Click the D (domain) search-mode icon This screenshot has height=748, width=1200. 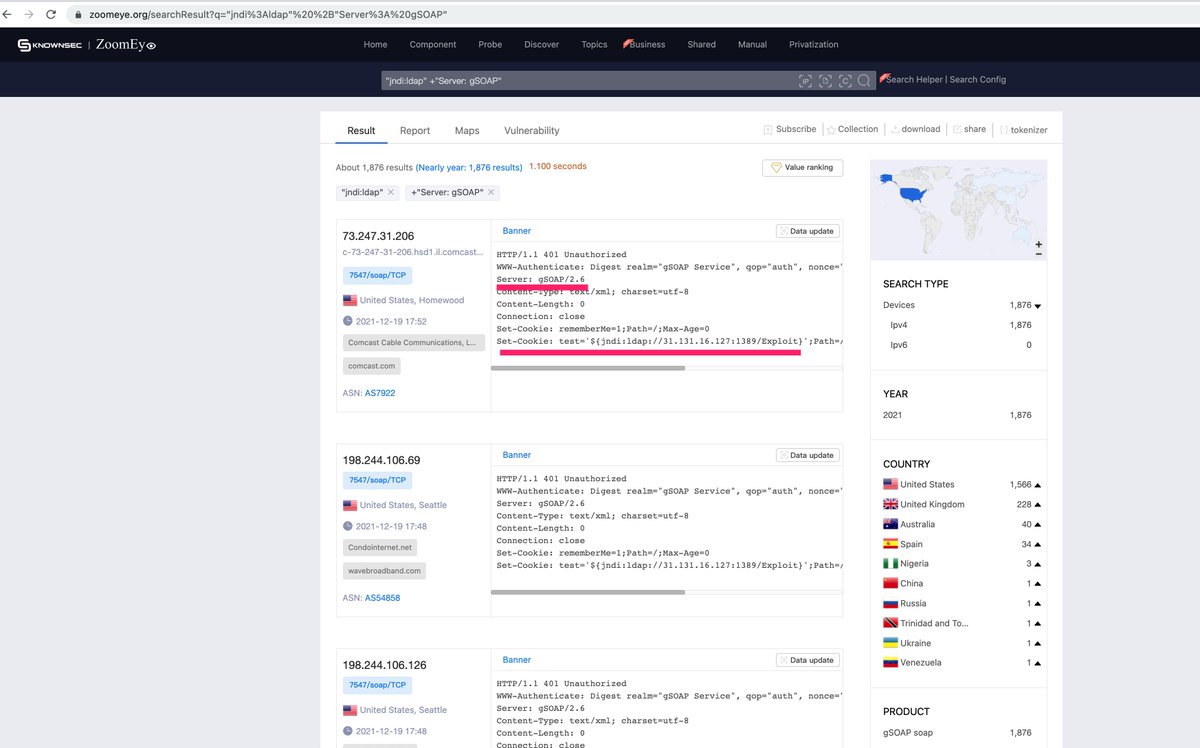(x=825, y=81)
